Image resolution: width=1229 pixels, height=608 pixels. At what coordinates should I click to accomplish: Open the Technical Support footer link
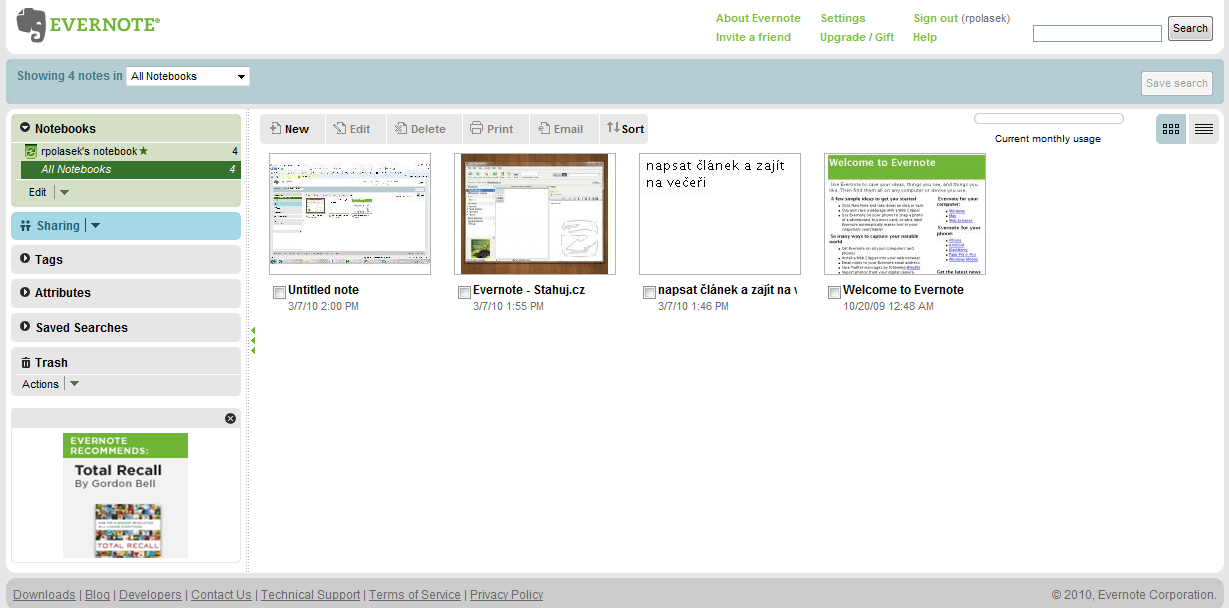(x=310, y=595)
